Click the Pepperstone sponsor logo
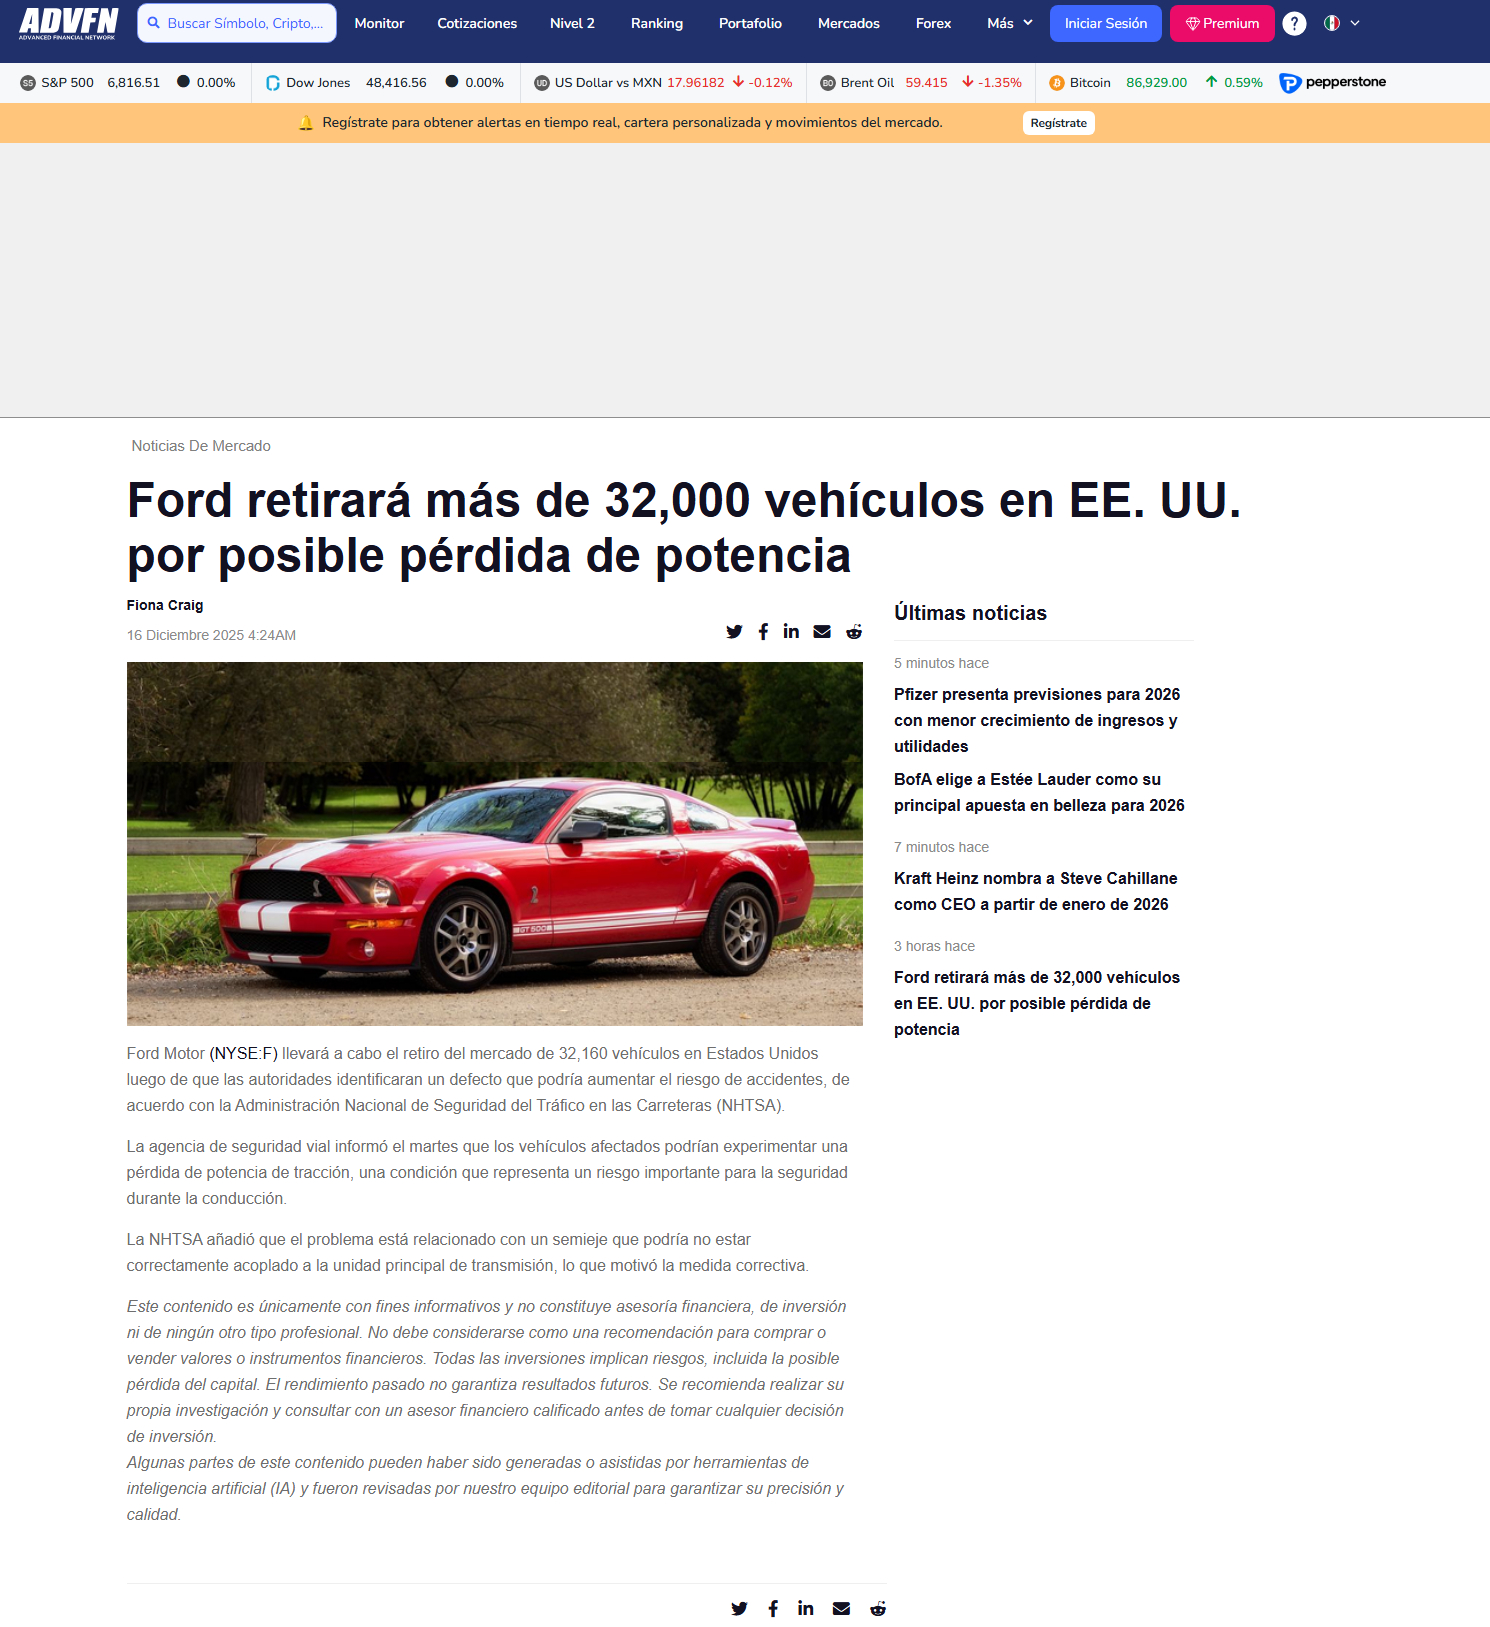This screenshot has width=1490, height=1627. [x=1333, y=83]
